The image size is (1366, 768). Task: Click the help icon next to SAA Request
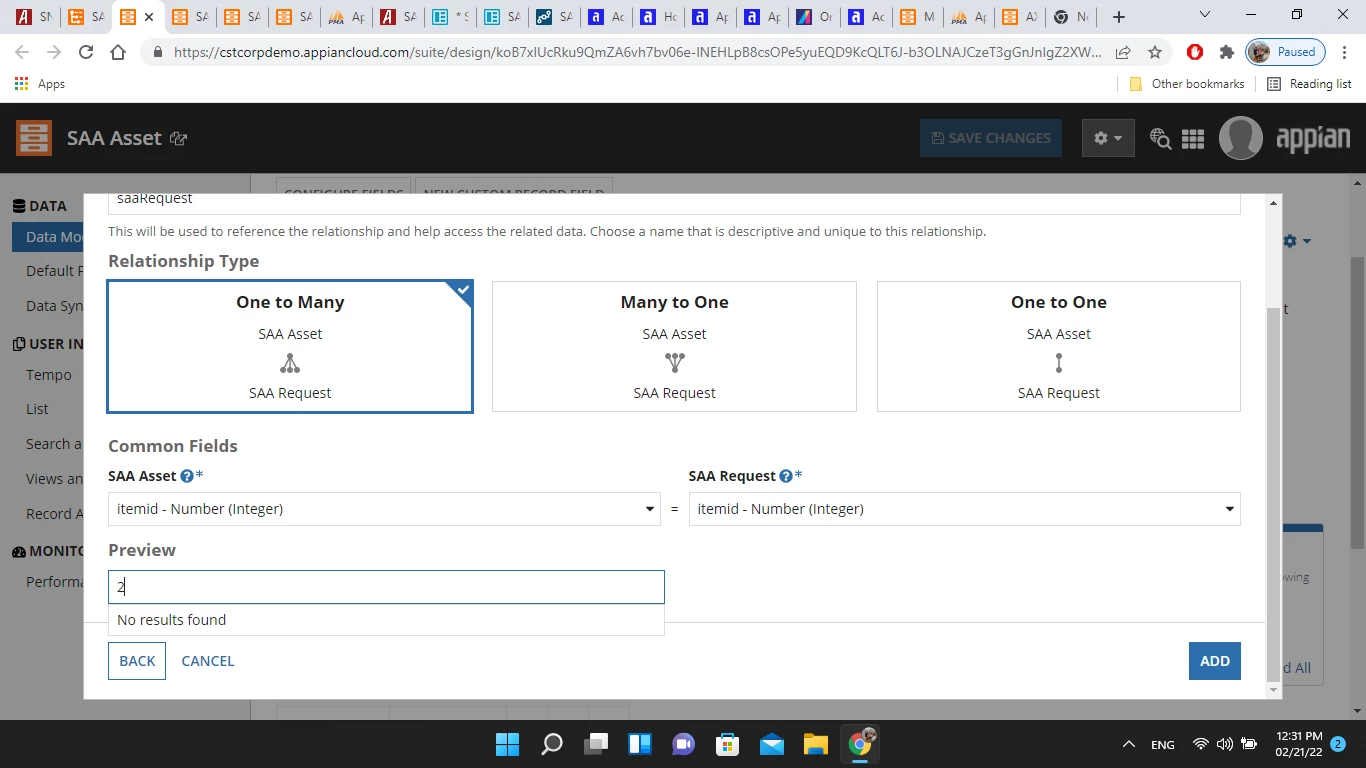[786, 476]
